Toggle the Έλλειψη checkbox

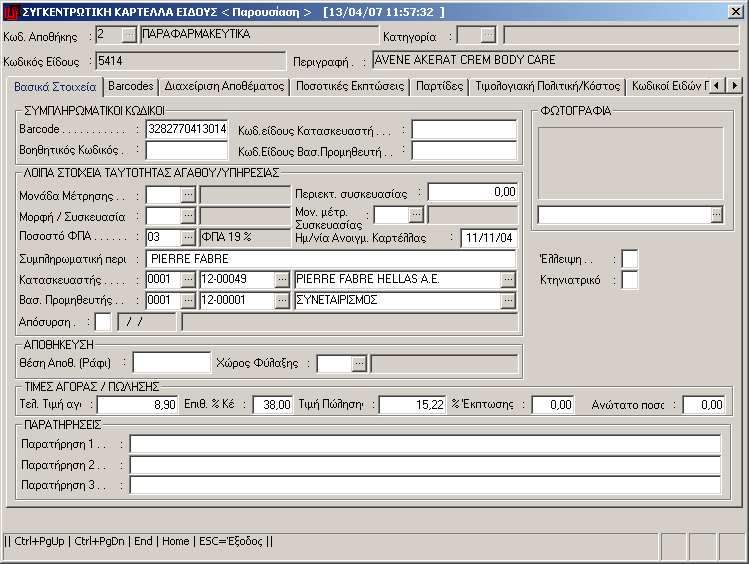[x=630, y=259]
